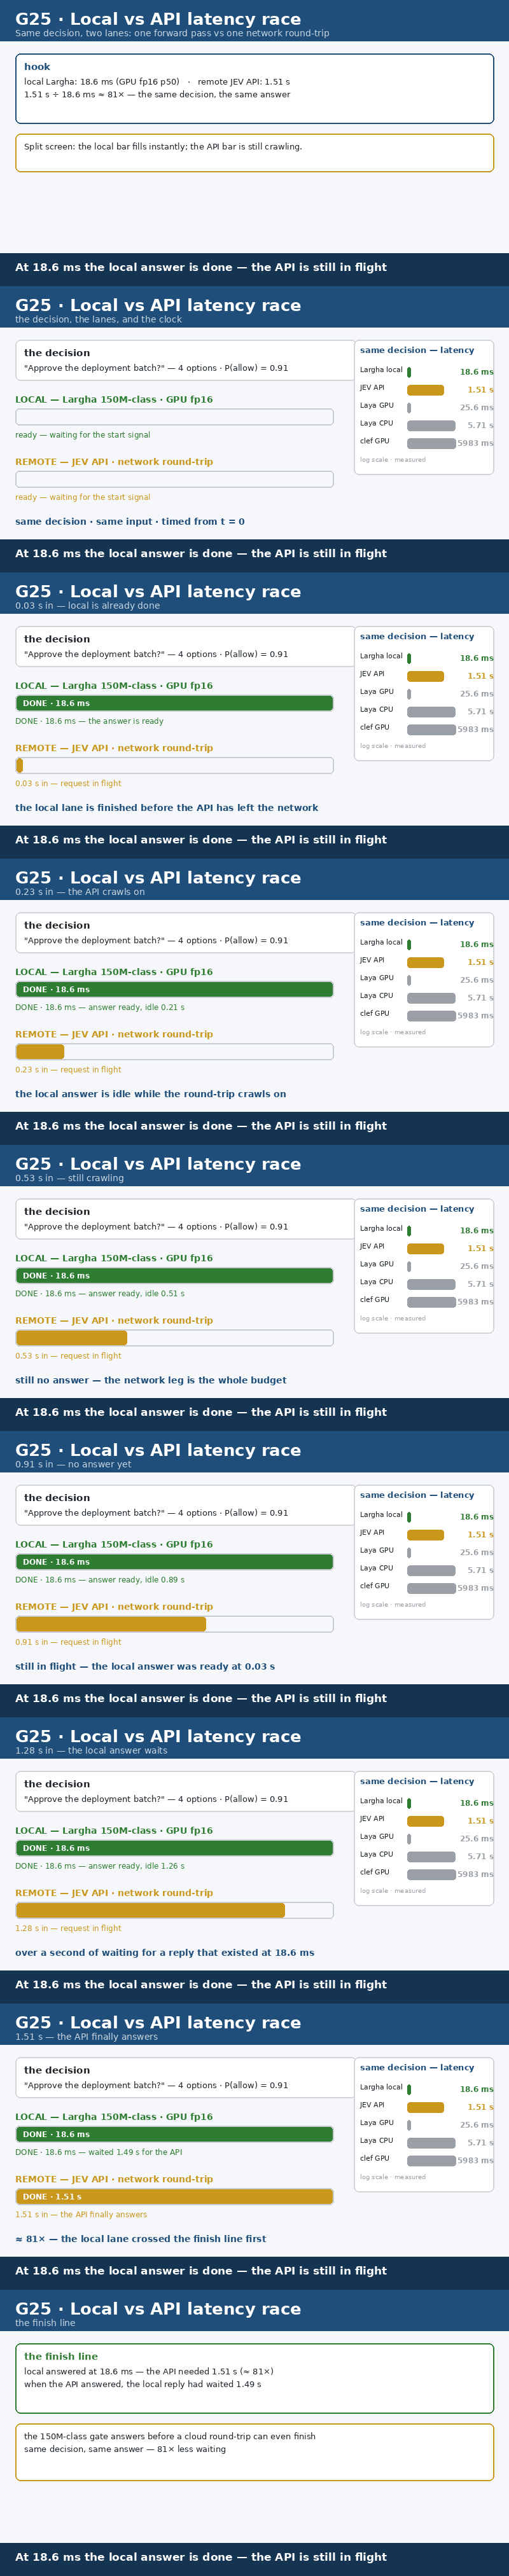Click 'over a second of waiting for a reply that existed'
The width and height of the screenshot is (509, 2576).
(165, 1952)
